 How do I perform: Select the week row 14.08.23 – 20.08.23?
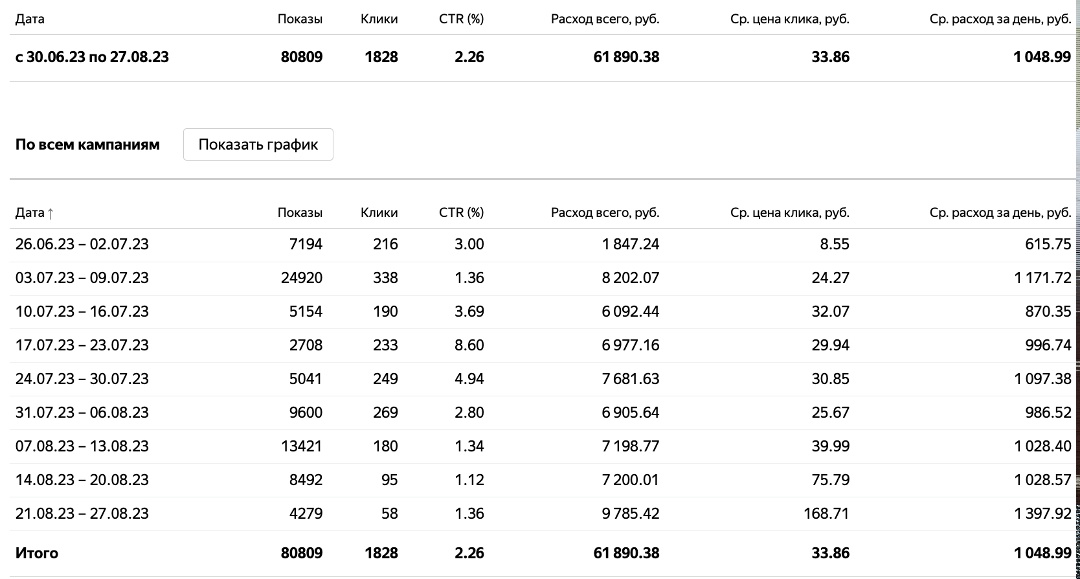click(82, 480)
